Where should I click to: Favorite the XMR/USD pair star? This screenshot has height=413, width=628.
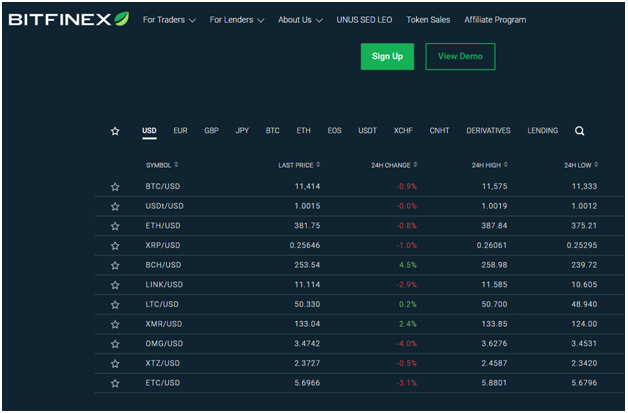point(115,324)
